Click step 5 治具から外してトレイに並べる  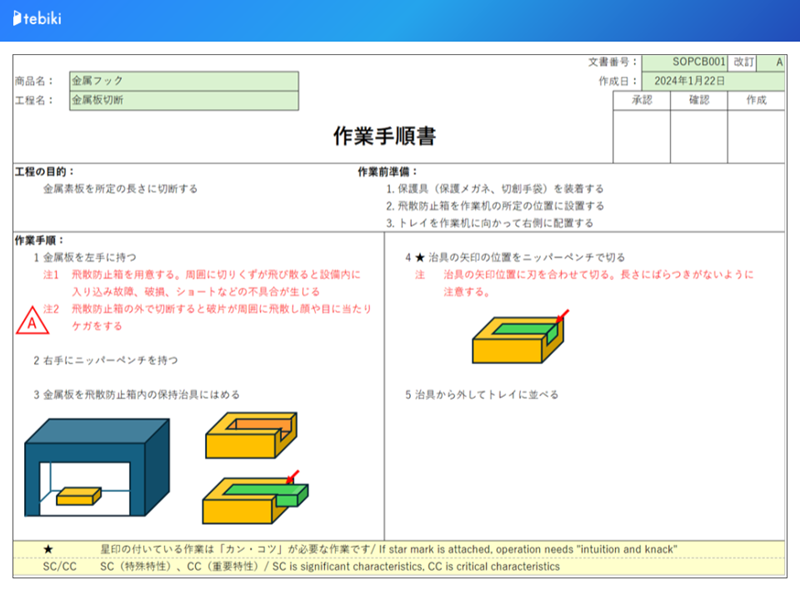[482, 394]
